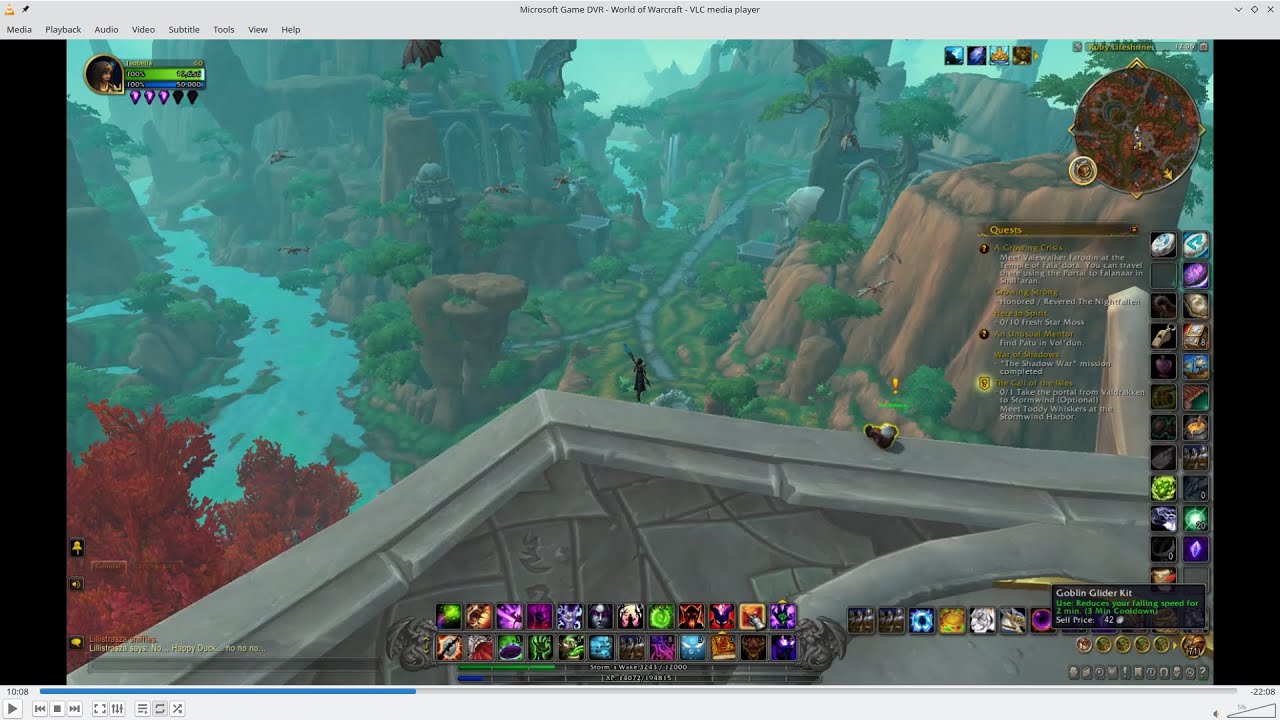The image size is (1280, 720).
Task: Click the XP 14072/194815 experience bar
Action: (x=637, y=678)
